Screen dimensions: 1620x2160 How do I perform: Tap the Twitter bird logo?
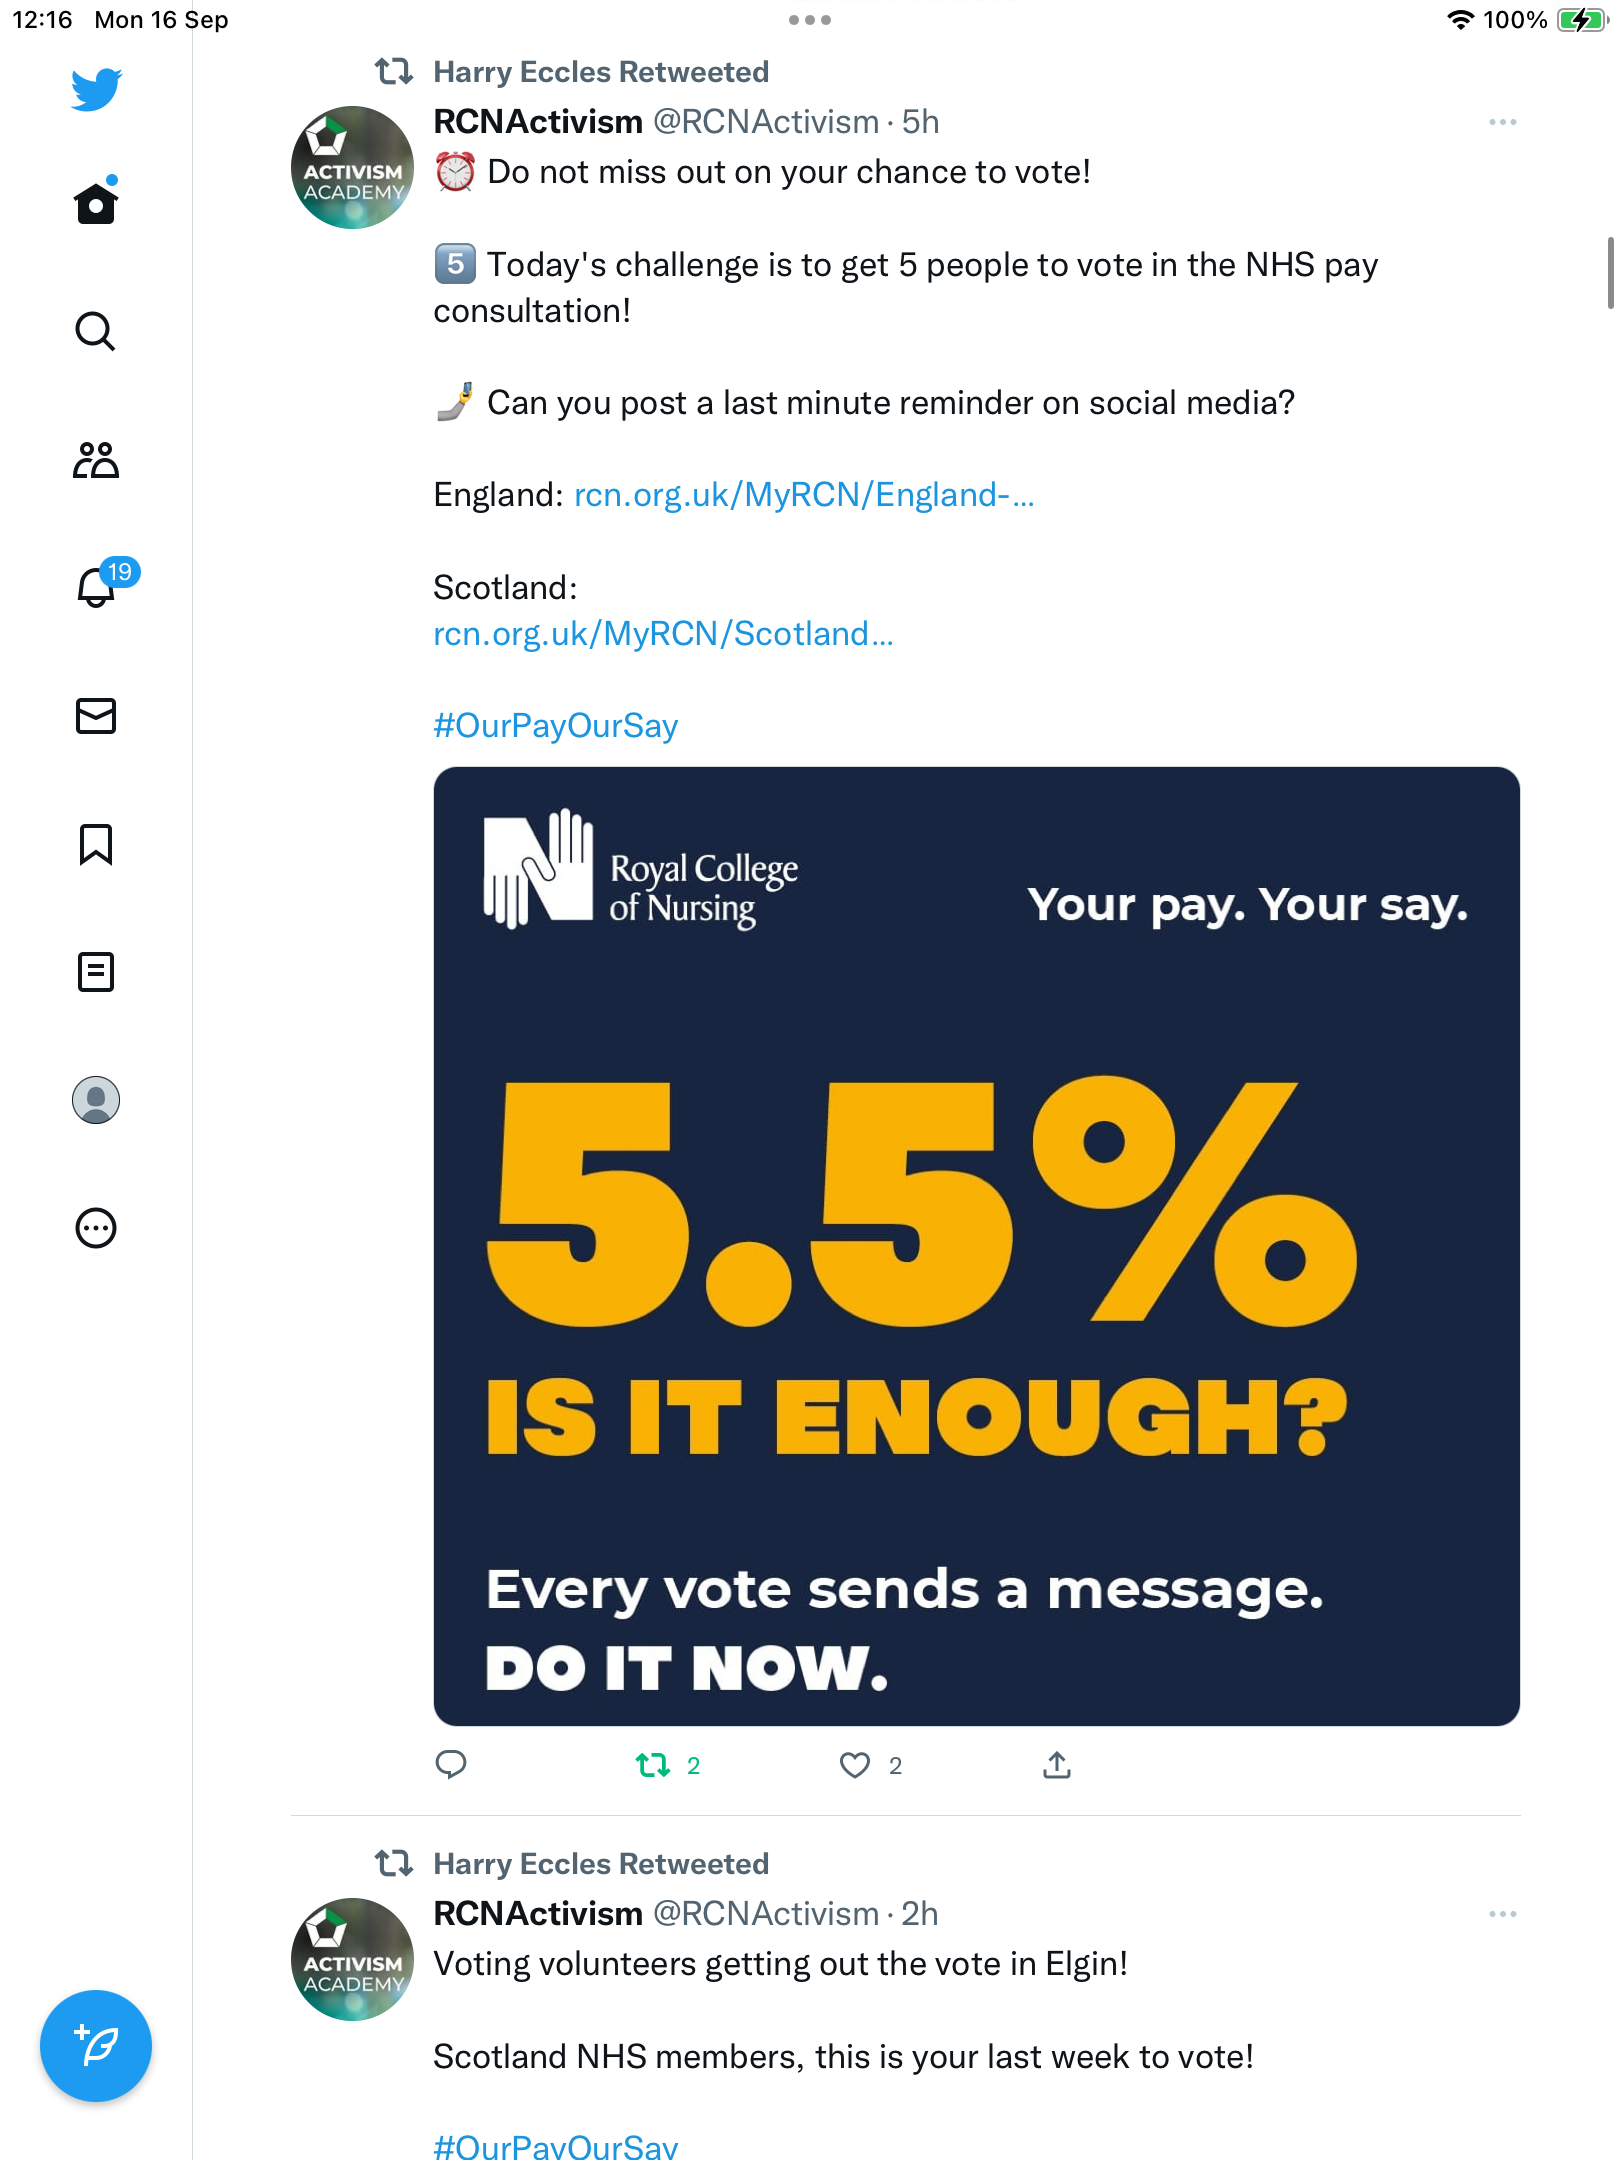[x=96, y=90]
